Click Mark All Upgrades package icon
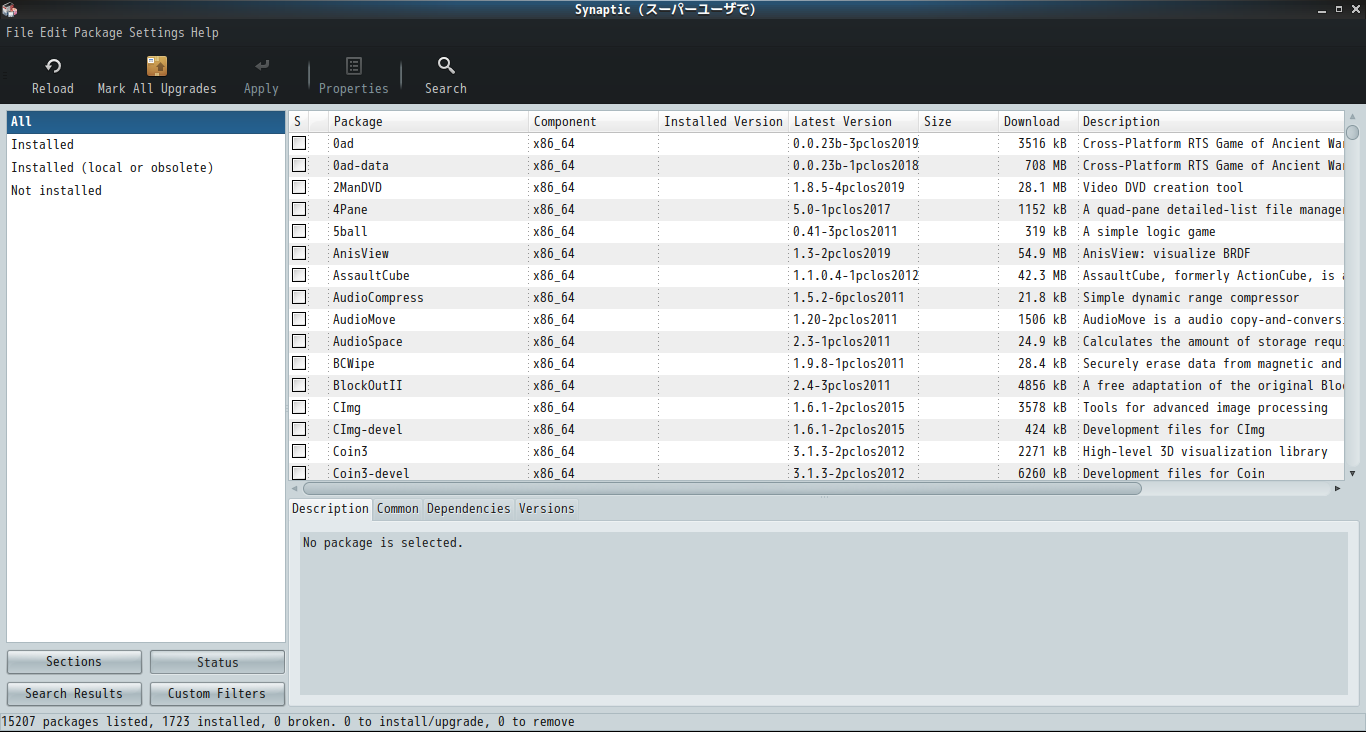Viewport: 1366px width, 732px height. (x=157, y=66)
